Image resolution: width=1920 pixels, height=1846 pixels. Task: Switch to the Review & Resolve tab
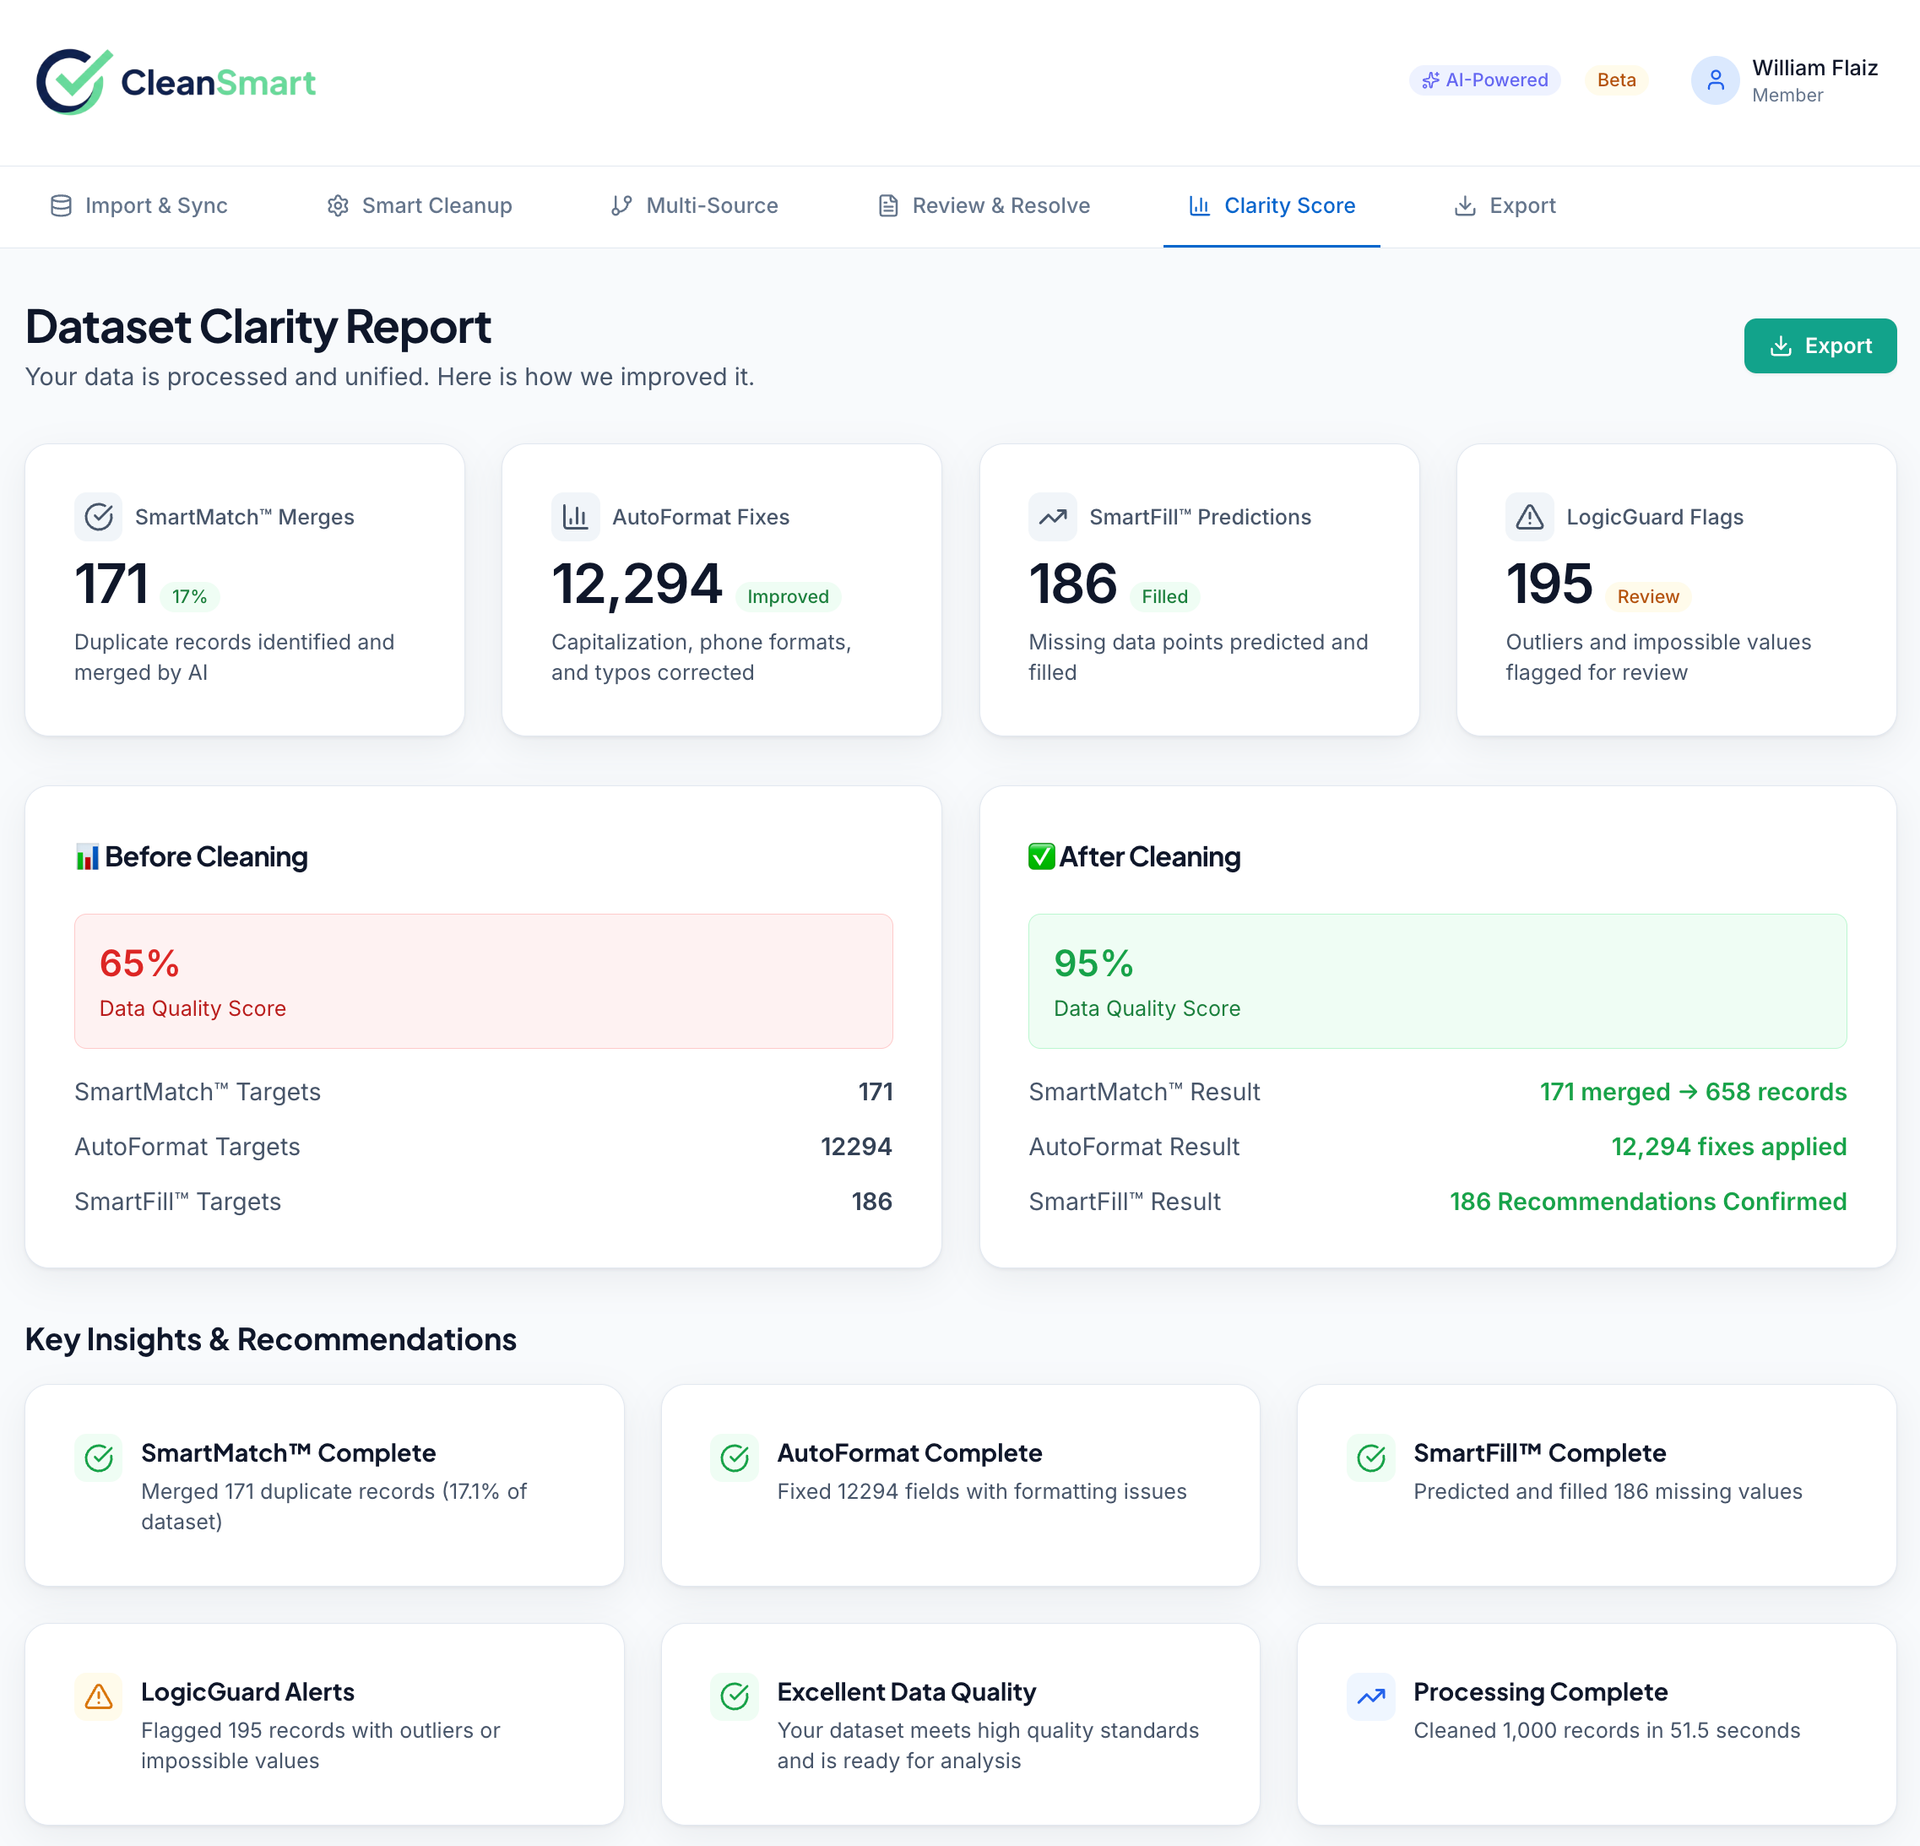pyautogui.click(x=983, y=206)
